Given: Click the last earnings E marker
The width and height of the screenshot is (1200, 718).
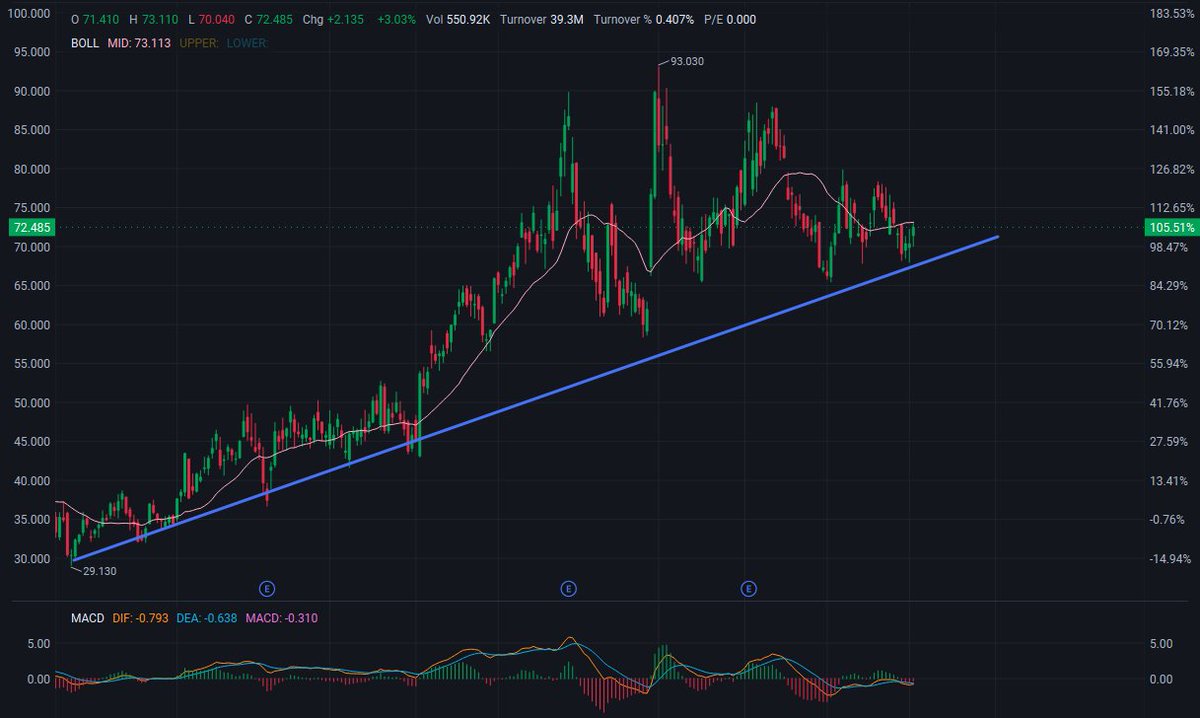Looking at the screenshot, I should click(x=748, y=589).
